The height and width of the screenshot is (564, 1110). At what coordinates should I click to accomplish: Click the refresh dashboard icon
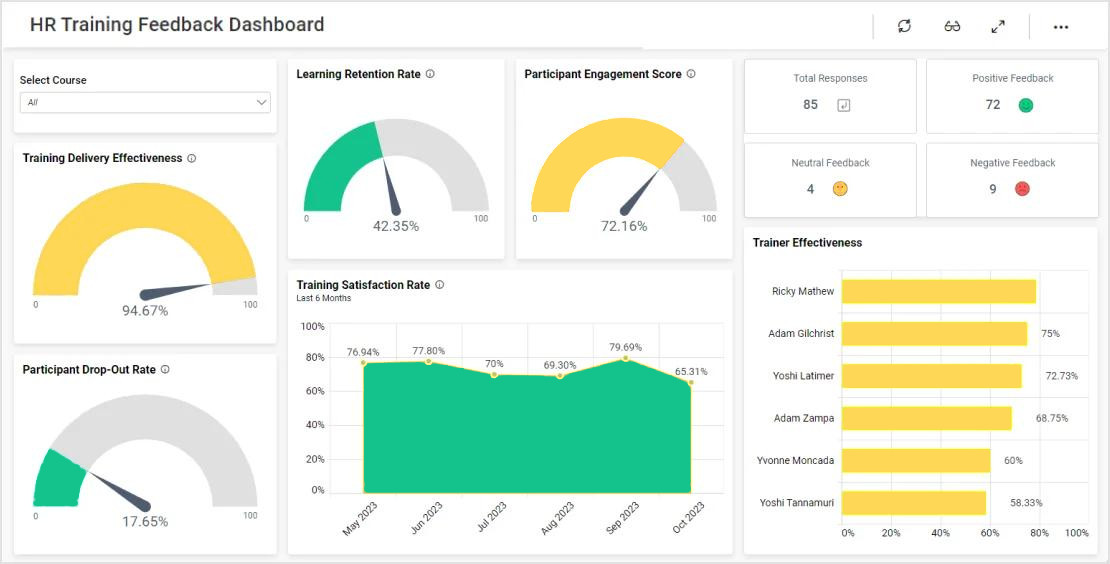pyautogui.click(x=904, y=26)
